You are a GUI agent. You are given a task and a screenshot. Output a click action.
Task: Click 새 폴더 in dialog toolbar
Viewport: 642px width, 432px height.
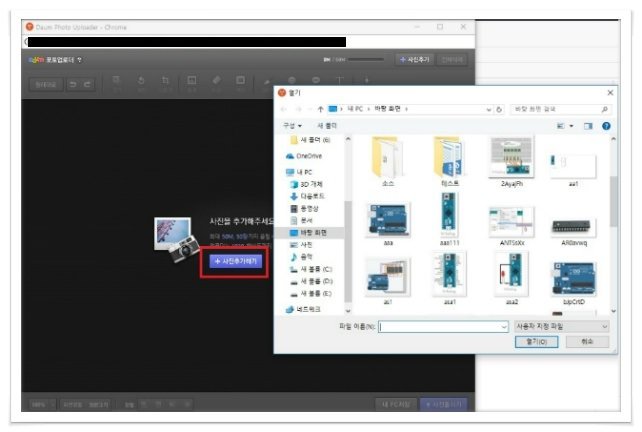(x=327, y=126)
